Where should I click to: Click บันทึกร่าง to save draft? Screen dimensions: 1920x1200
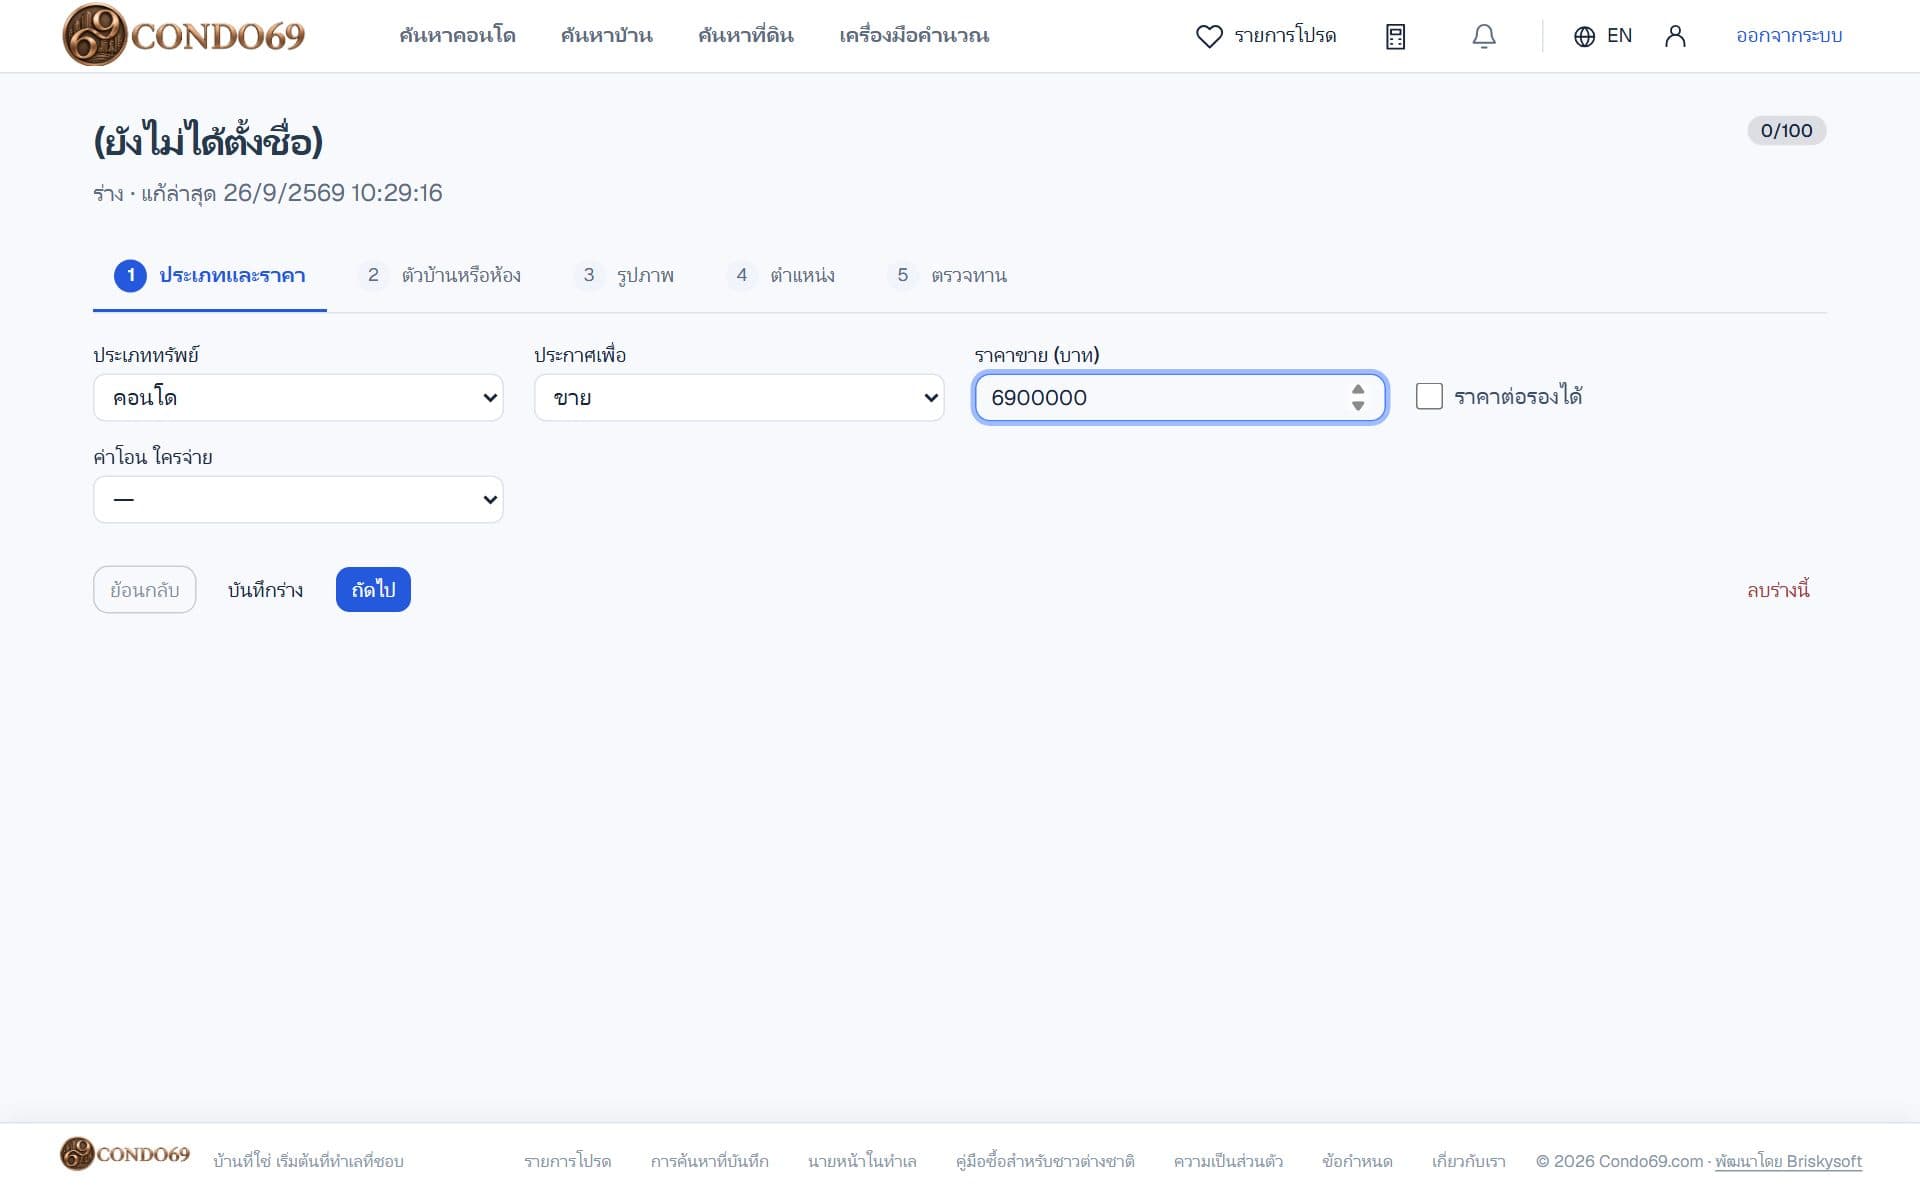click(x=265, y=590)
